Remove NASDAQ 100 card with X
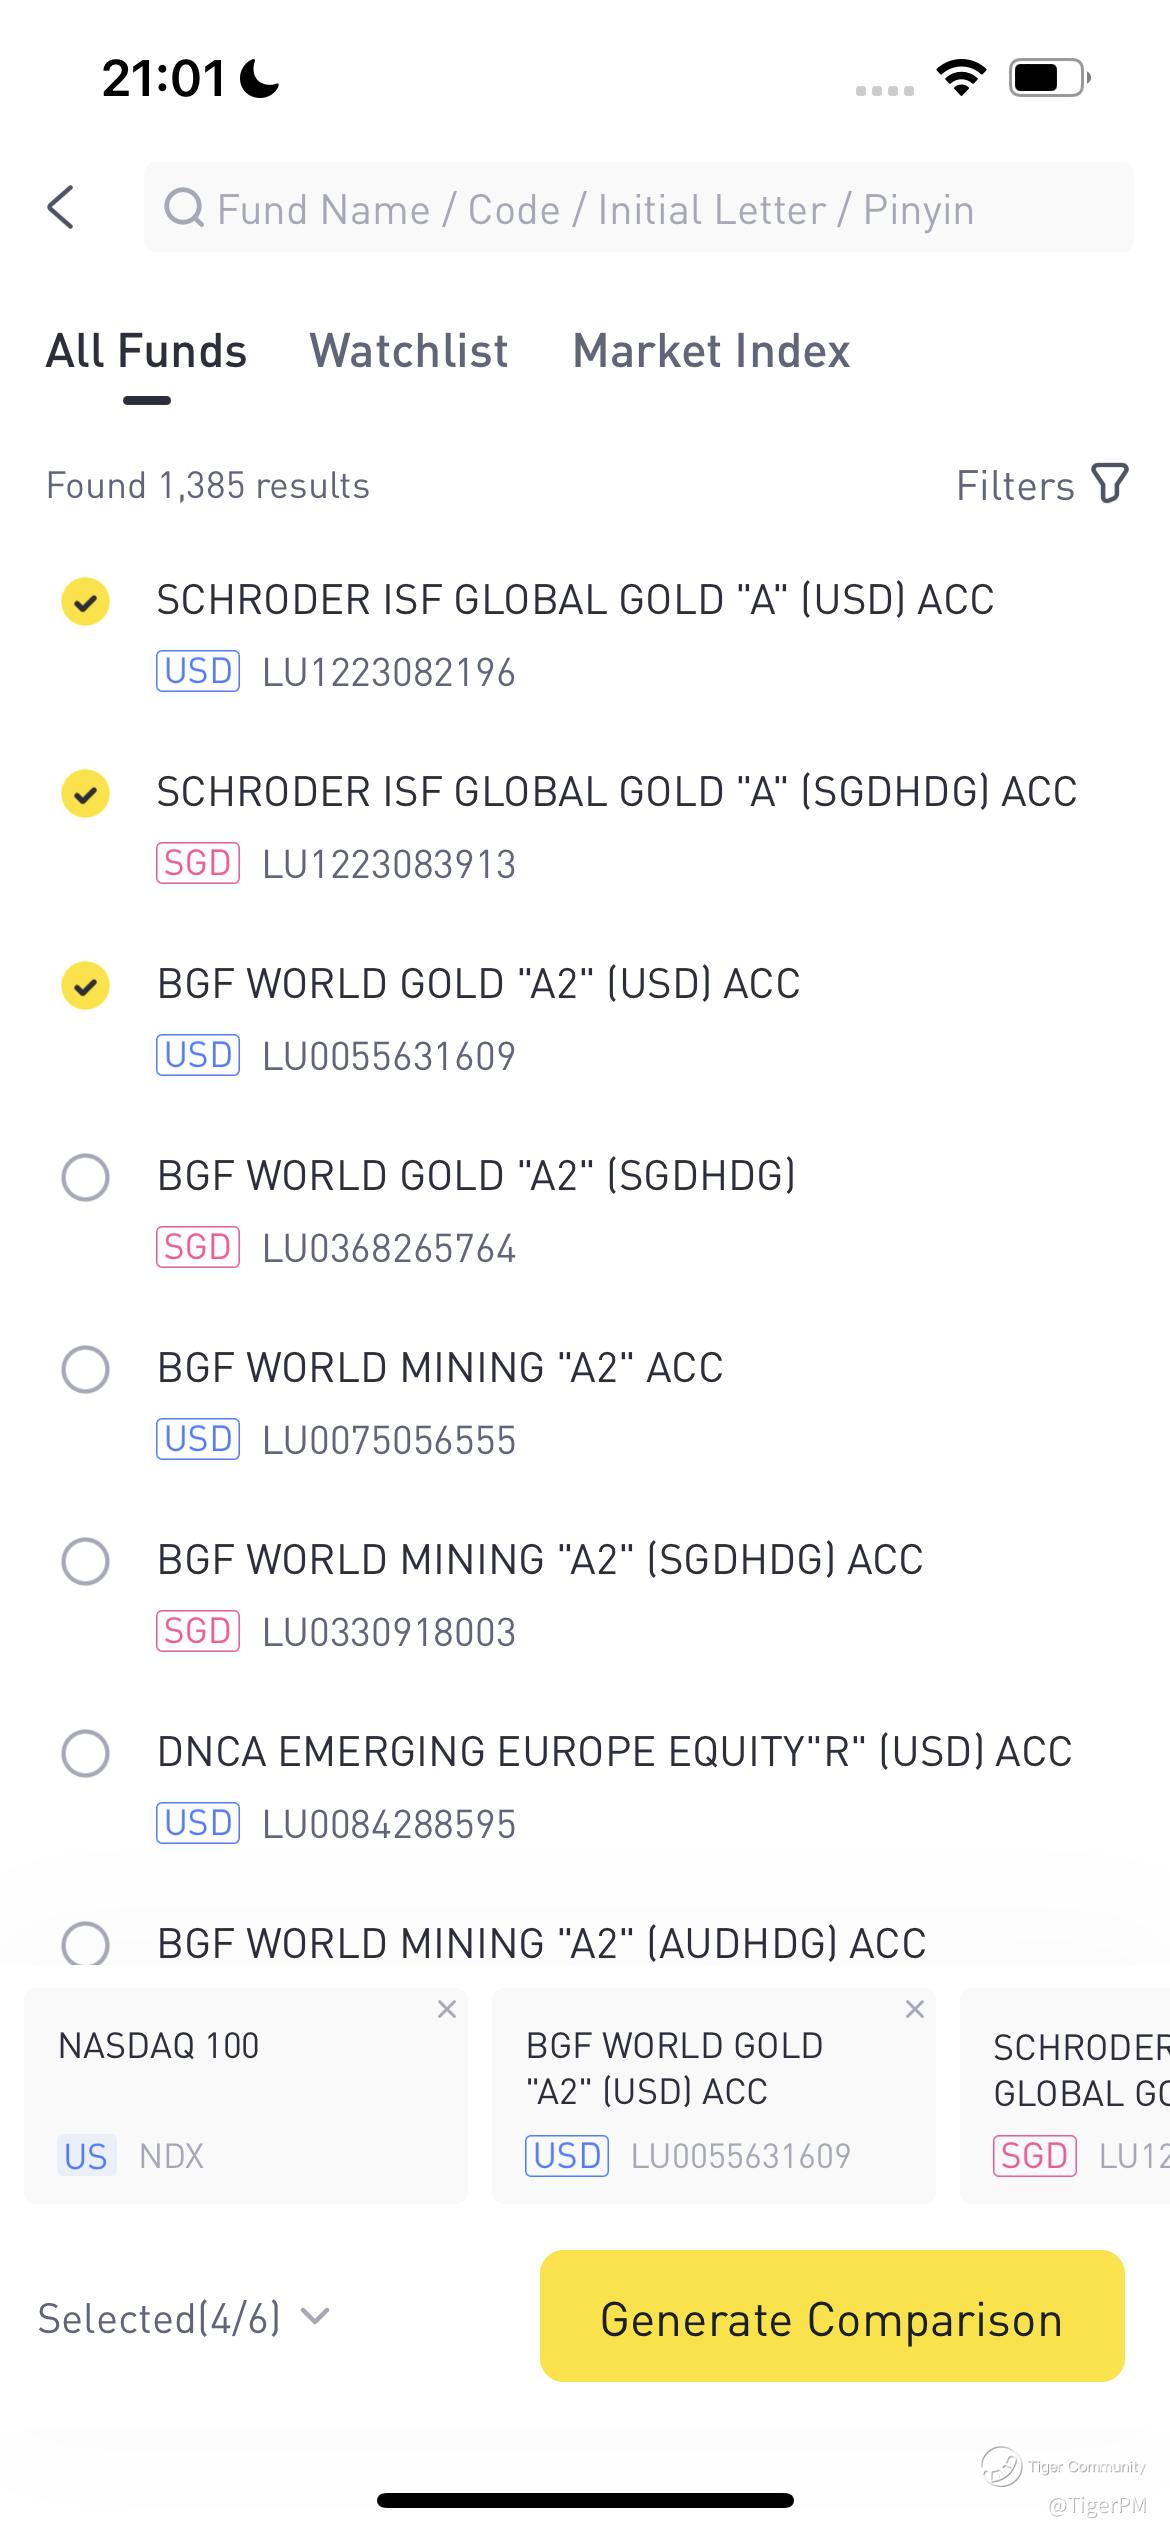Image resolution: width=1170 pixels, height=2532 pixels. pyautogui.click(x=447, y=2009)
